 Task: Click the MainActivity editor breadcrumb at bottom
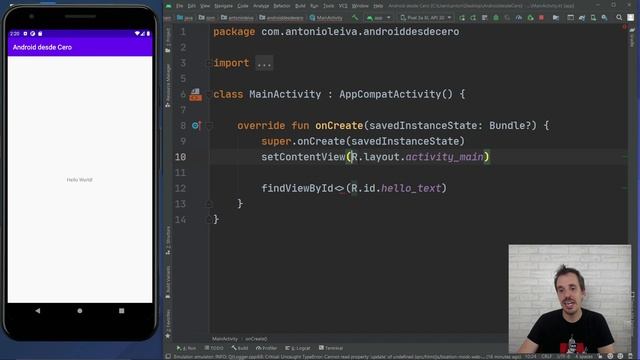click(x=224, y=339)
